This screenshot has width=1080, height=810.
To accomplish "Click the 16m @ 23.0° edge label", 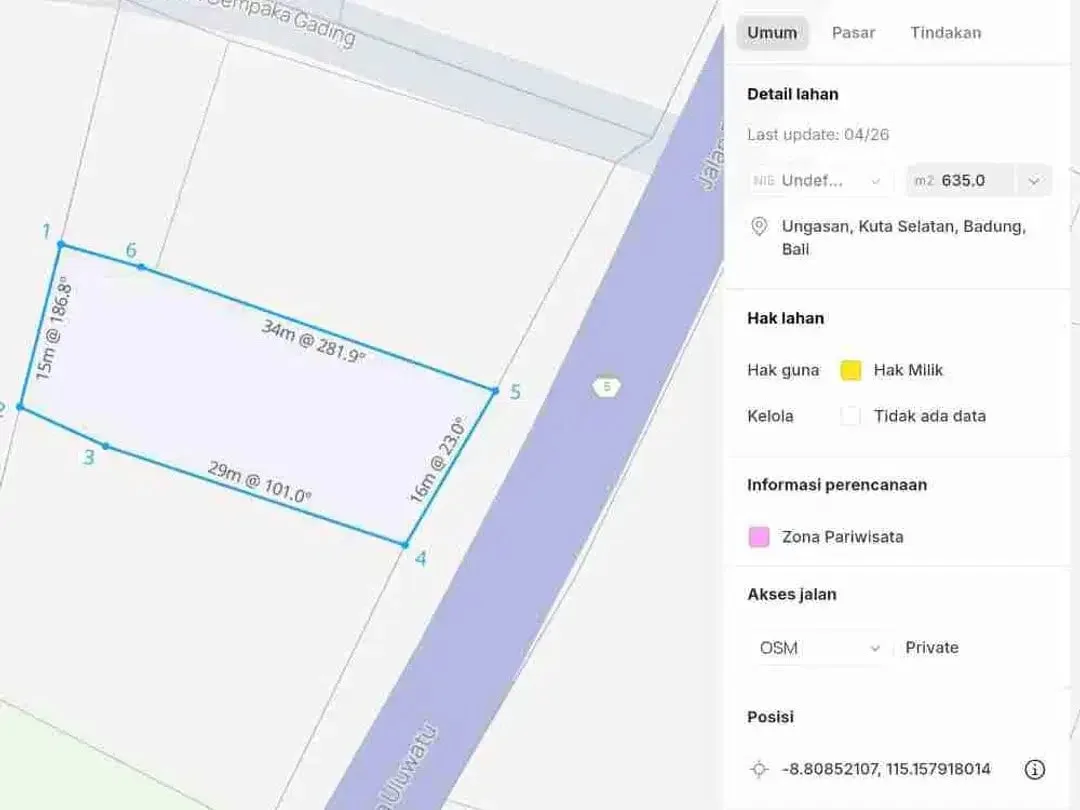I will pos(438,459).
